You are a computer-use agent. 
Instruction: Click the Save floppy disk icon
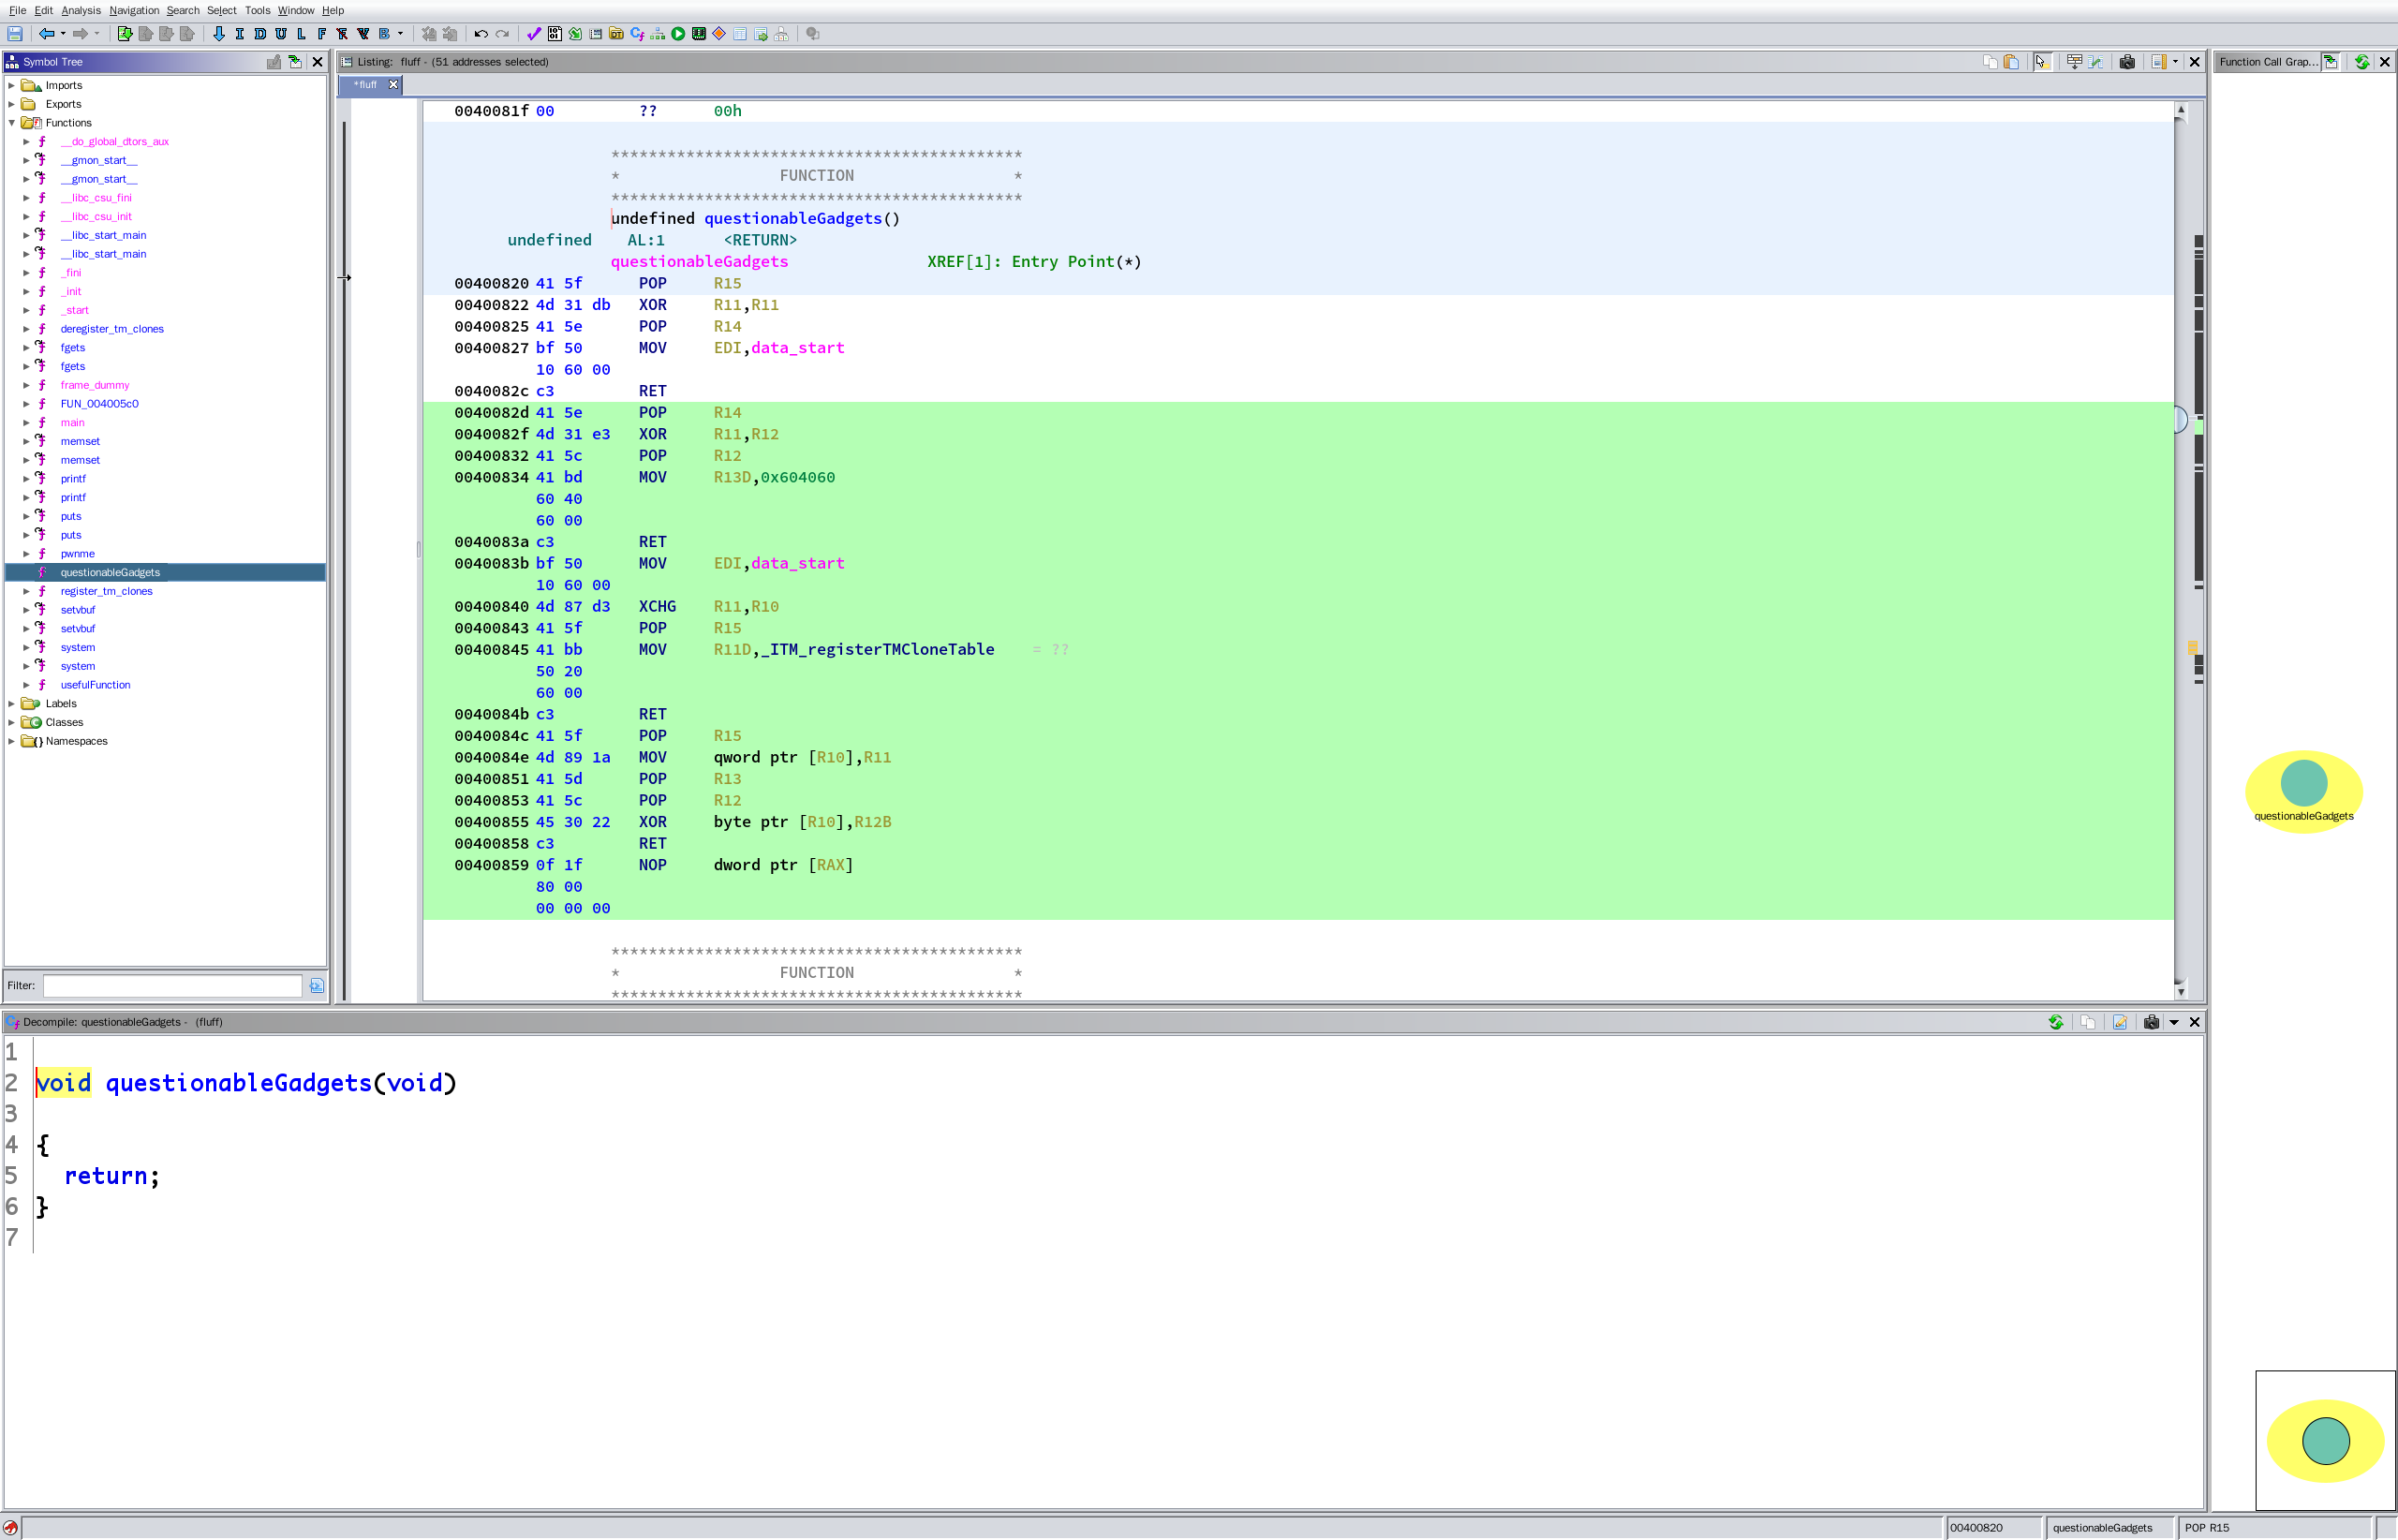(15, 34)
